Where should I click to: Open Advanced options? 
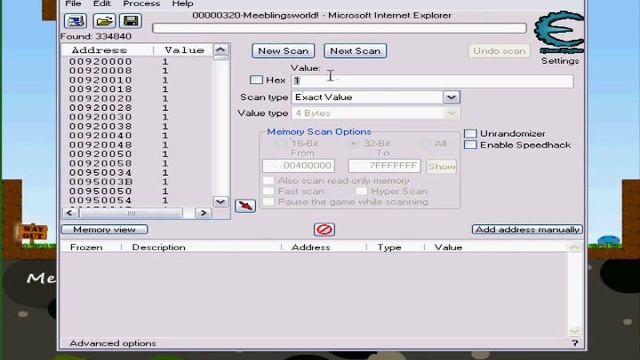point(113,343)
